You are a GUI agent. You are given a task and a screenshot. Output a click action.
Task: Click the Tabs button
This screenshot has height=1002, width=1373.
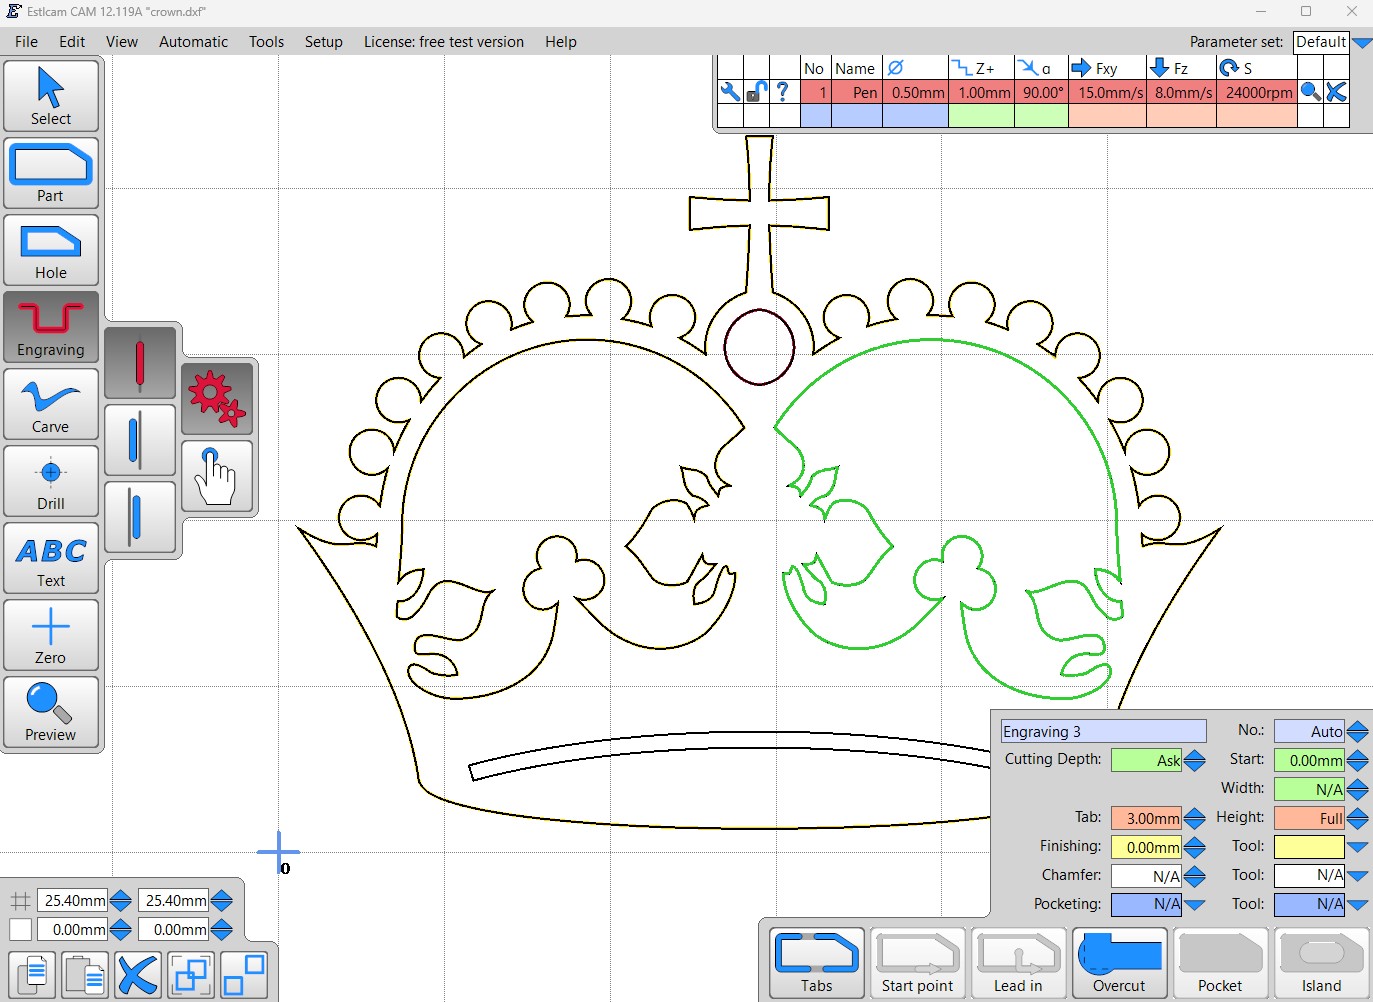pos(817,963)
